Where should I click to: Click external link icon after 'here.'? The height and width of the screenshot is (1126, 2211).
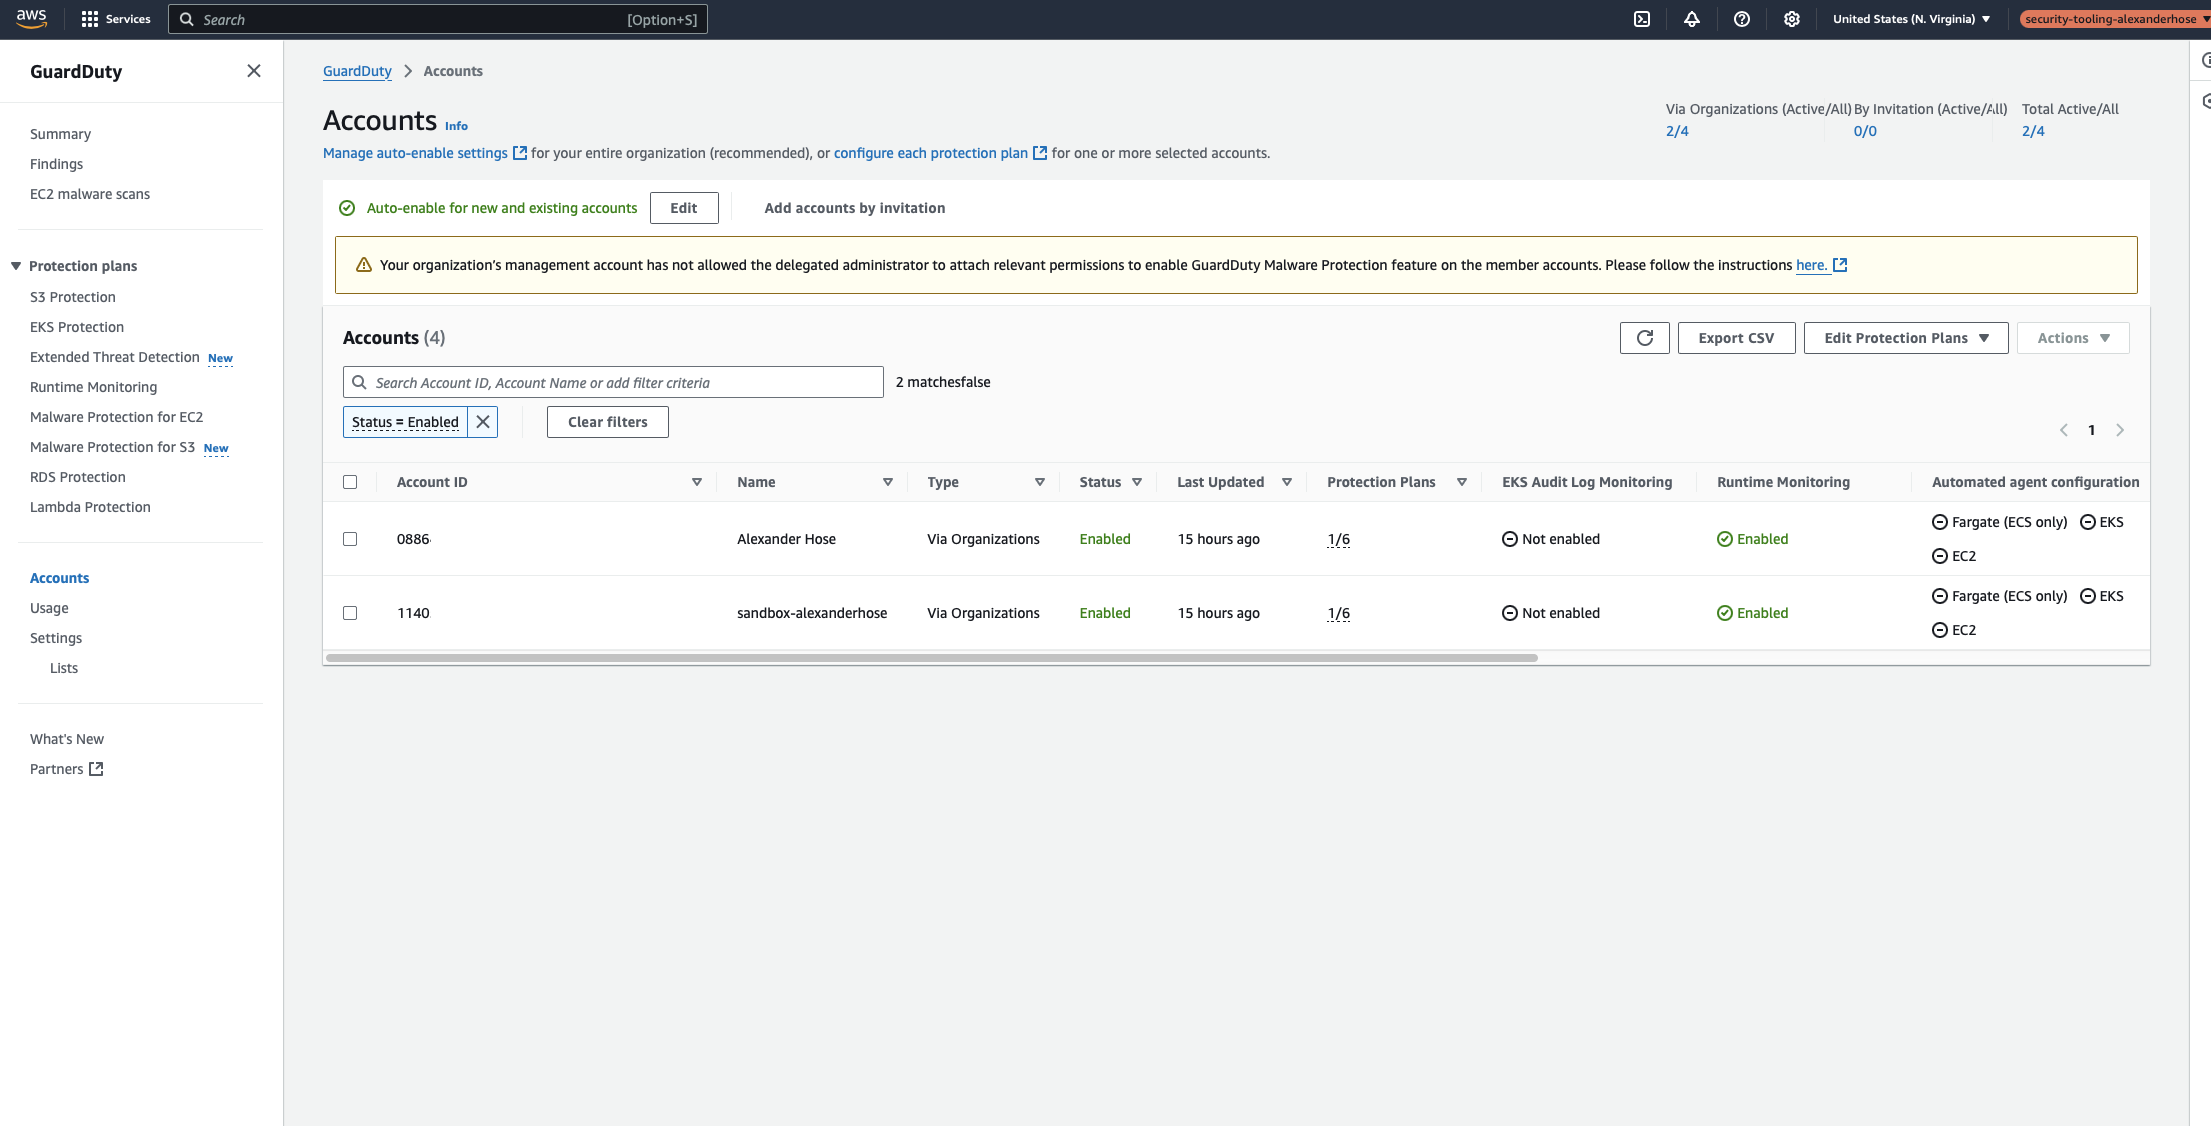coord(1840,265)
